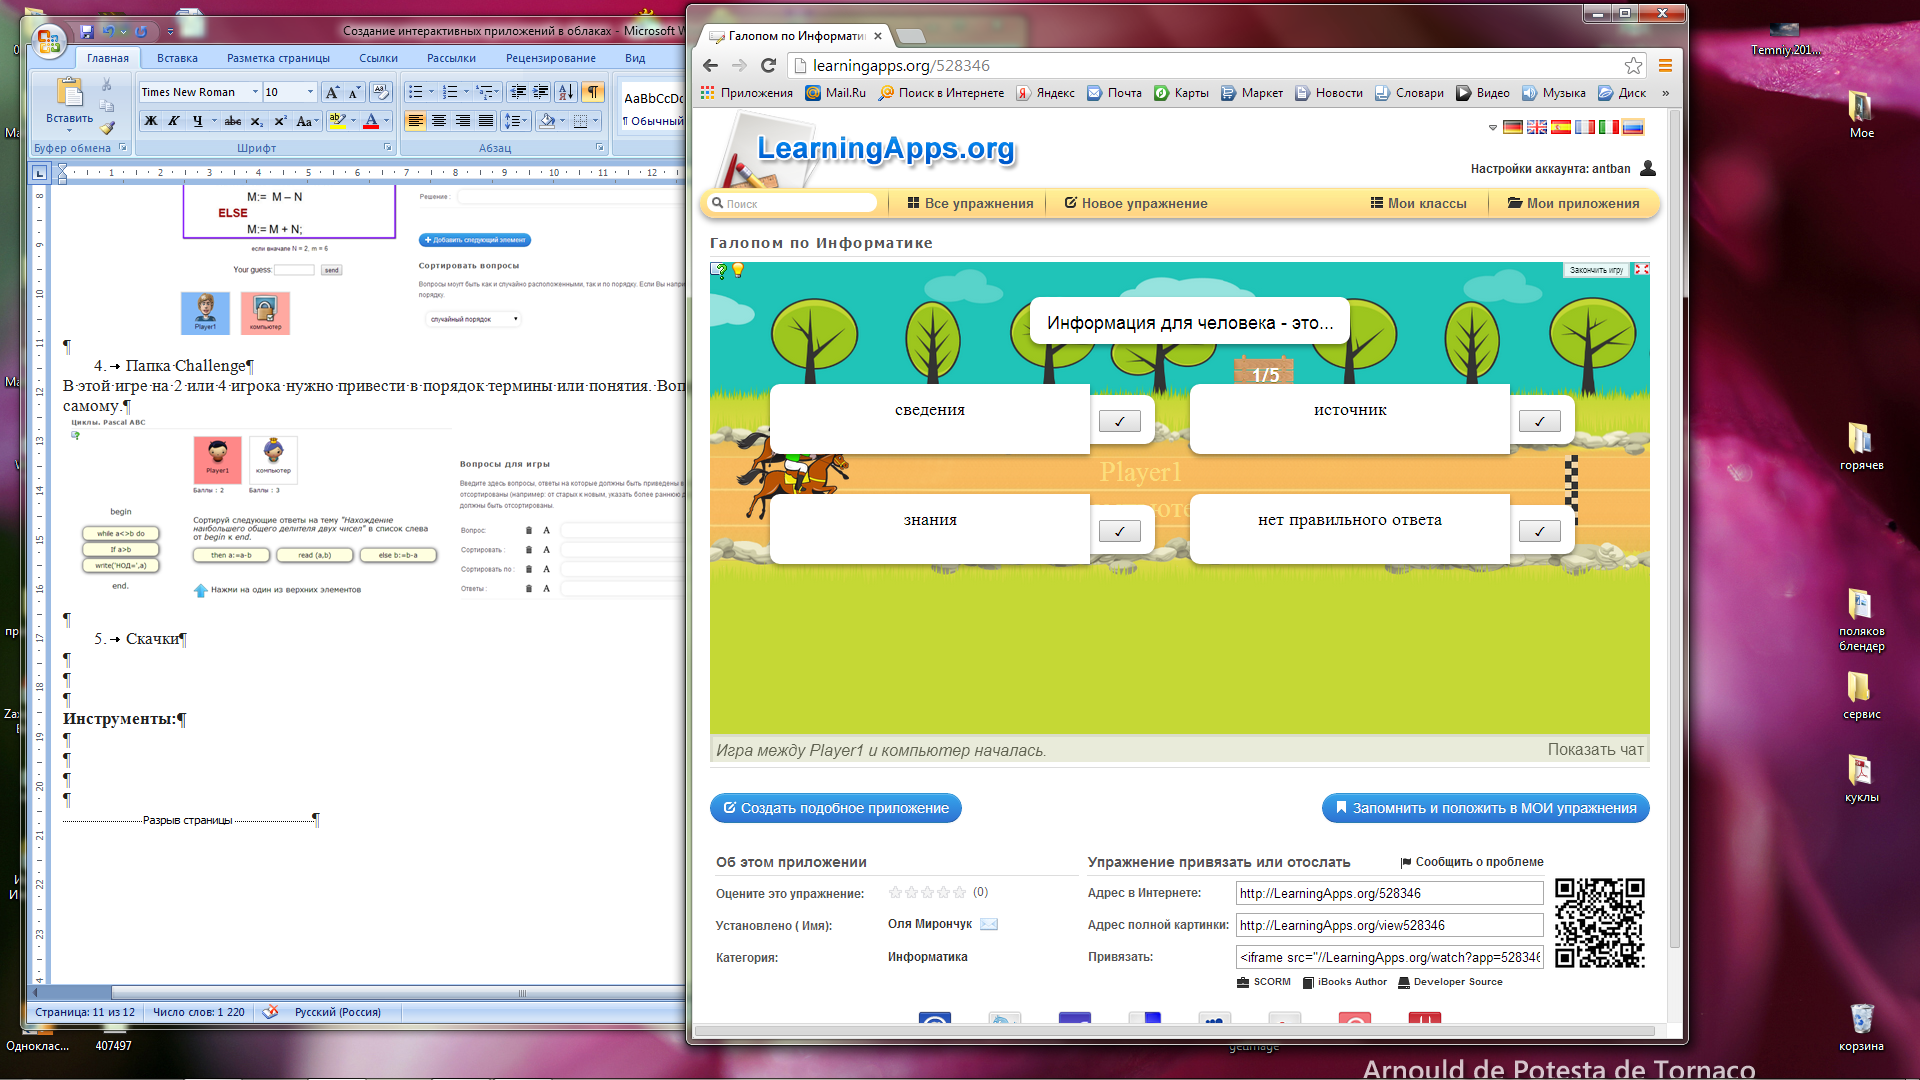Screen dimensions: 1920x1080
Task: Open the numbering list dropdown arrow
Action: (x=466, y=92)
